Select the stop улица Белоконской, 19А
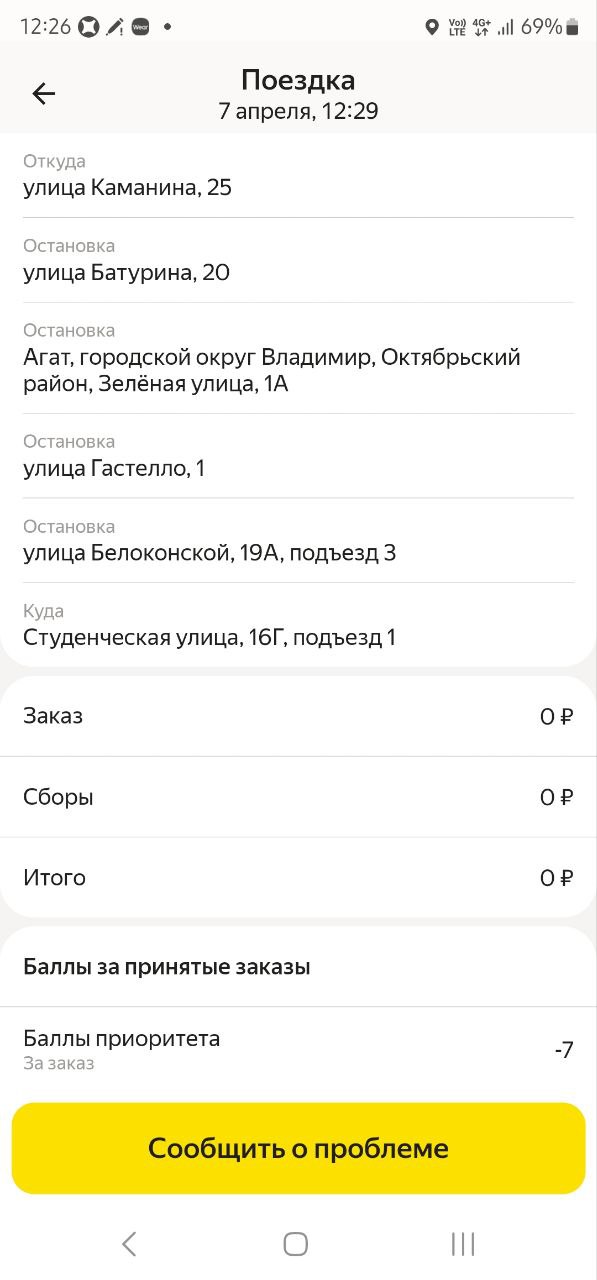The image size is (597, 1280). tap(298, 540)
